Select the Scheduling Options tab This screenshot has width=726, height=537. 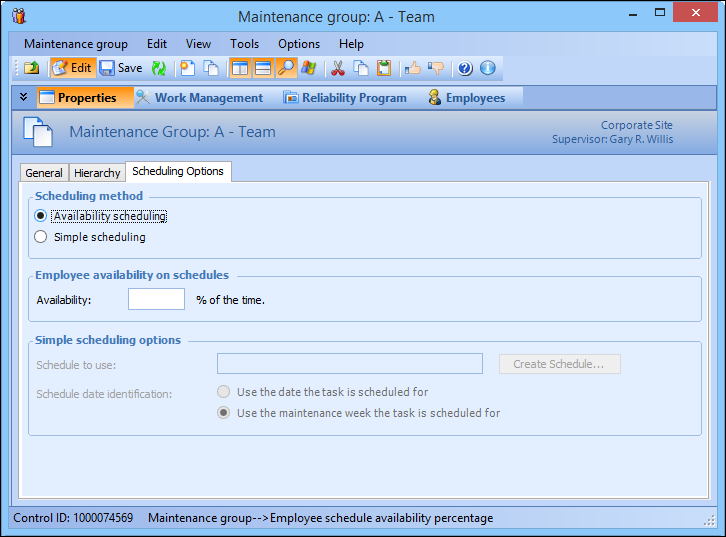[x=178, y=171]
